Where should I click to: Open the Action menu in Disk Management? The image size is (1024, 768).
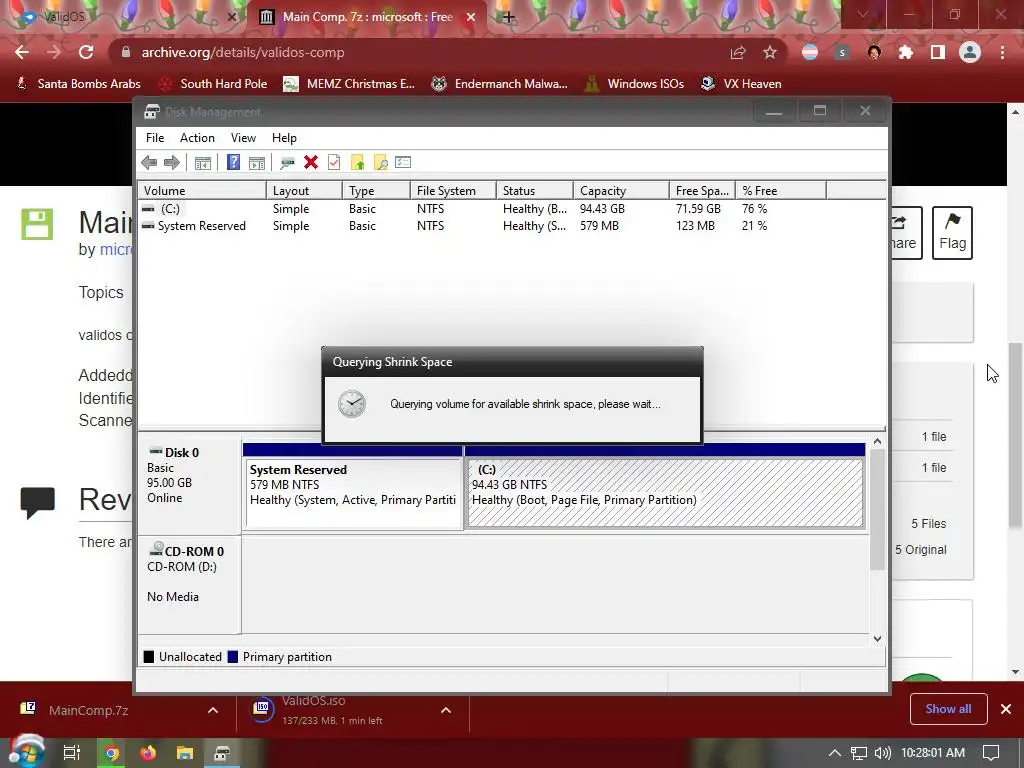[197, 138]
